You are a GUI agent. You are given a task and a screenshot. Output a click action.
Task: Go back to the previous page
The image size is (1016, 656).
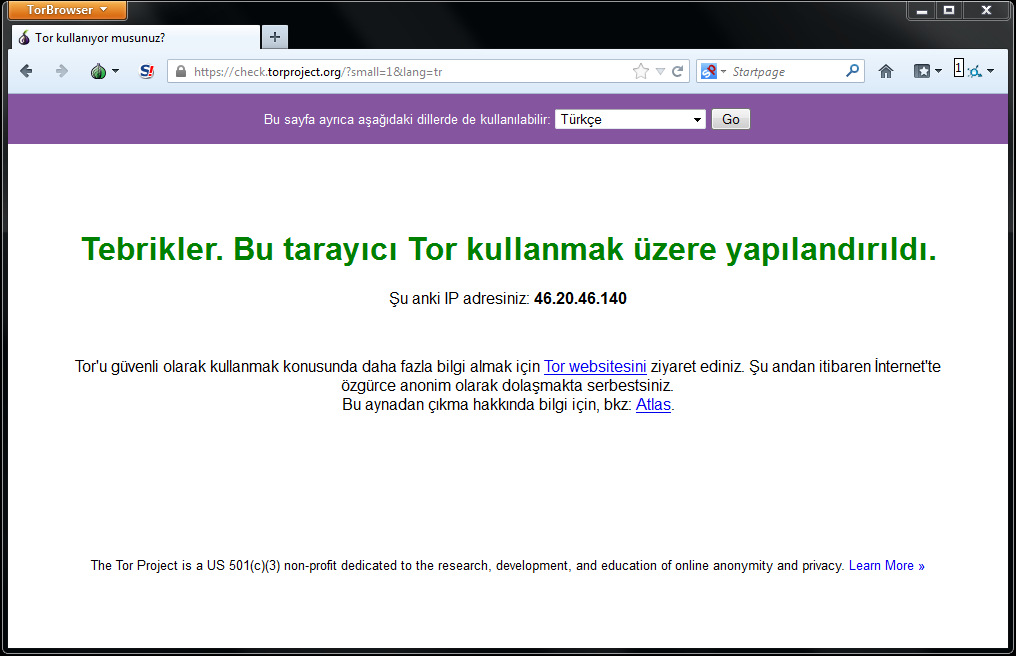27,71
